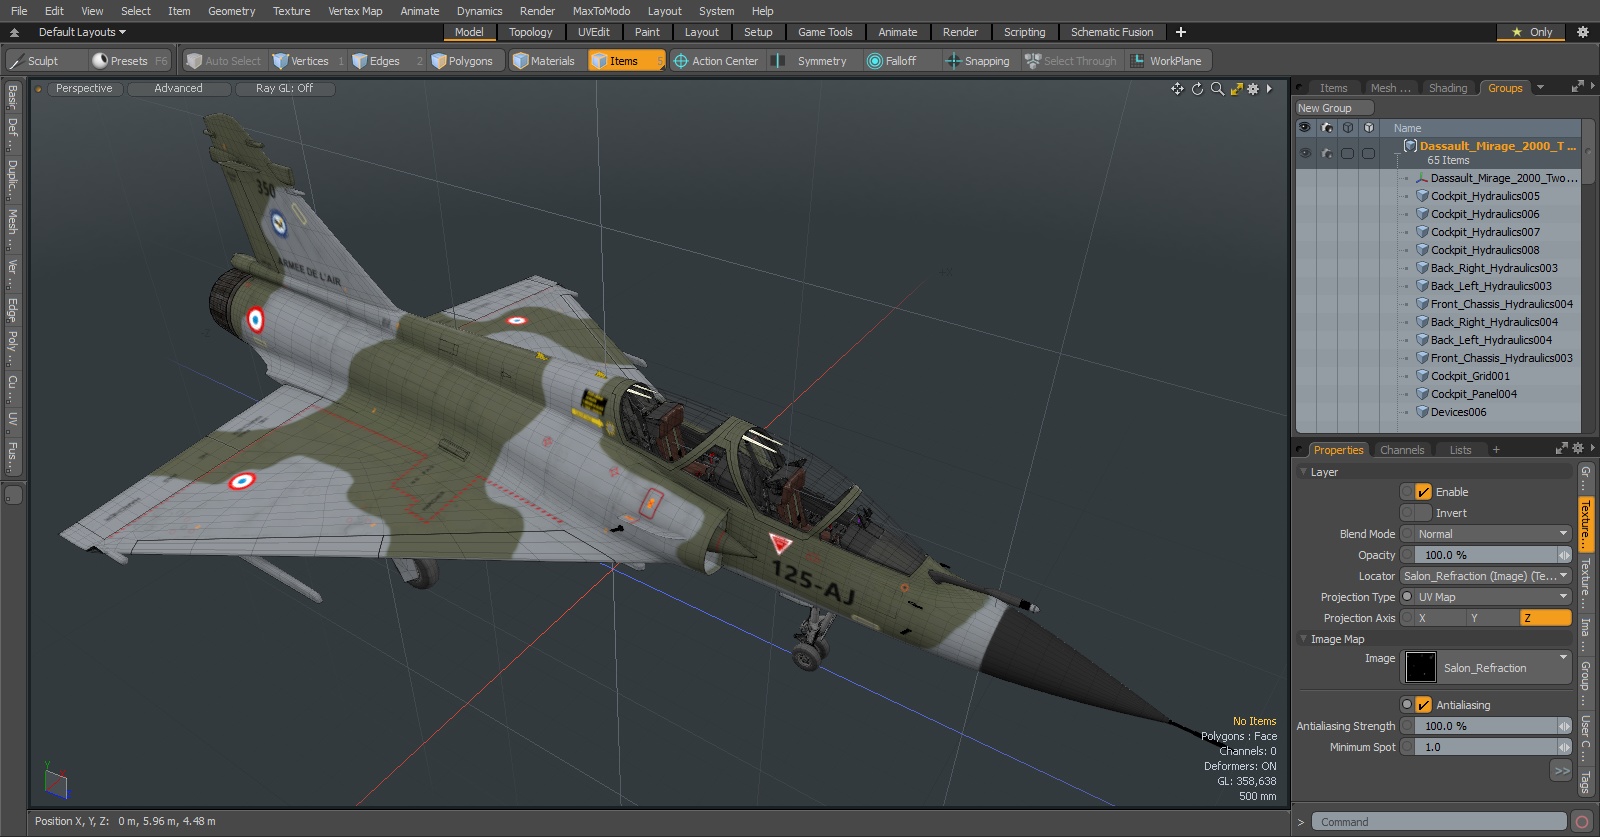Viewport: 1600px width, 837px height.
Task: Open the Projection Type dropdown
Action: (1493, 597)
